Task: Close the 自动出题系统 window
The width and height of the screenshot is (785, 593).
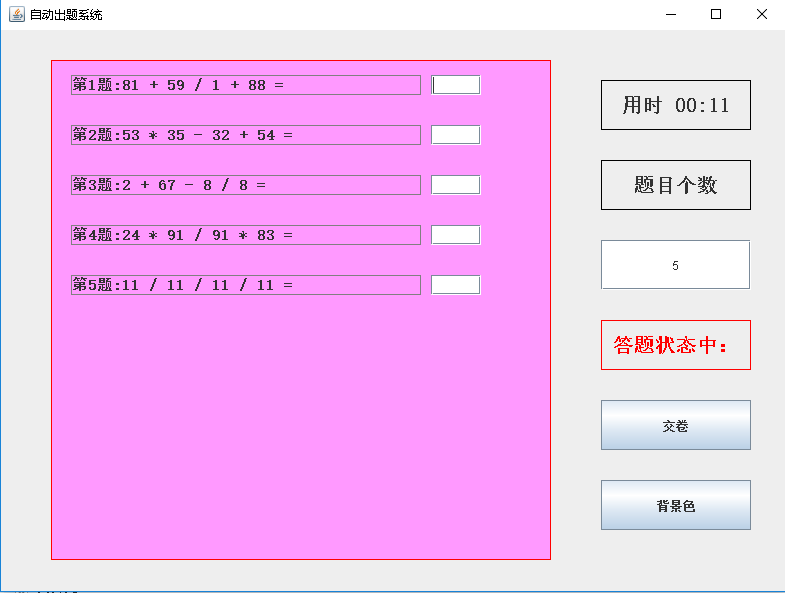Action: pos(761,15)
